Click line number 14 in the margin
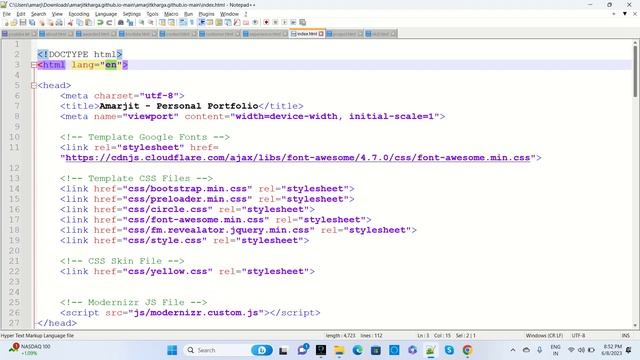 click(x=14, y=189)
